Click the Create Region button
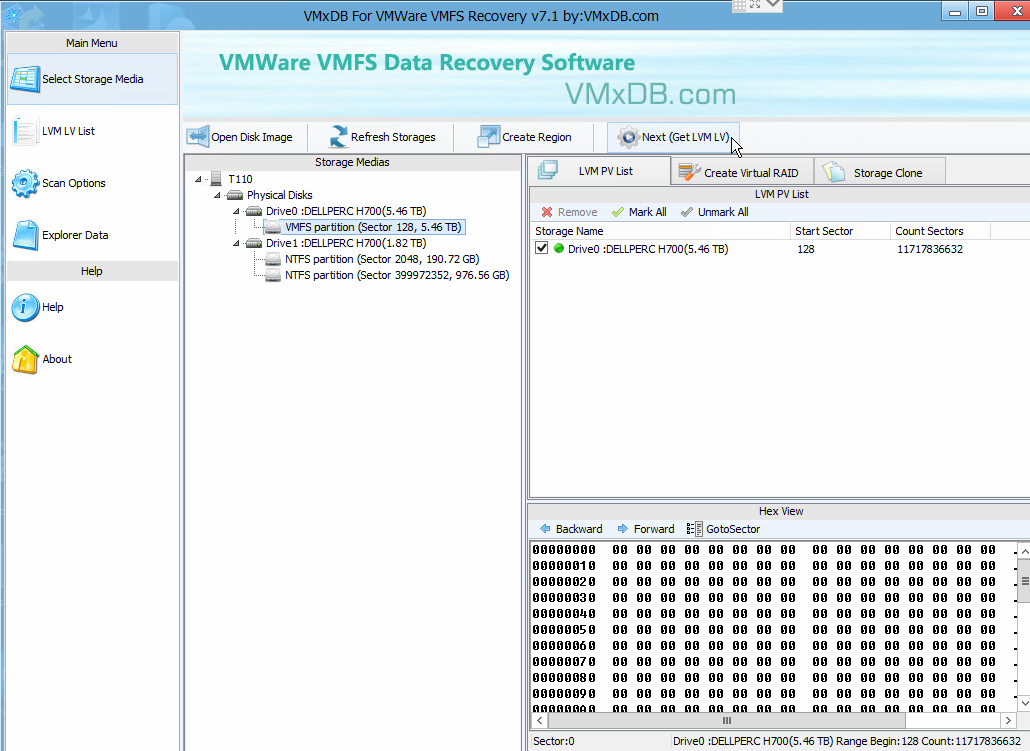 (x=526, y=137)
